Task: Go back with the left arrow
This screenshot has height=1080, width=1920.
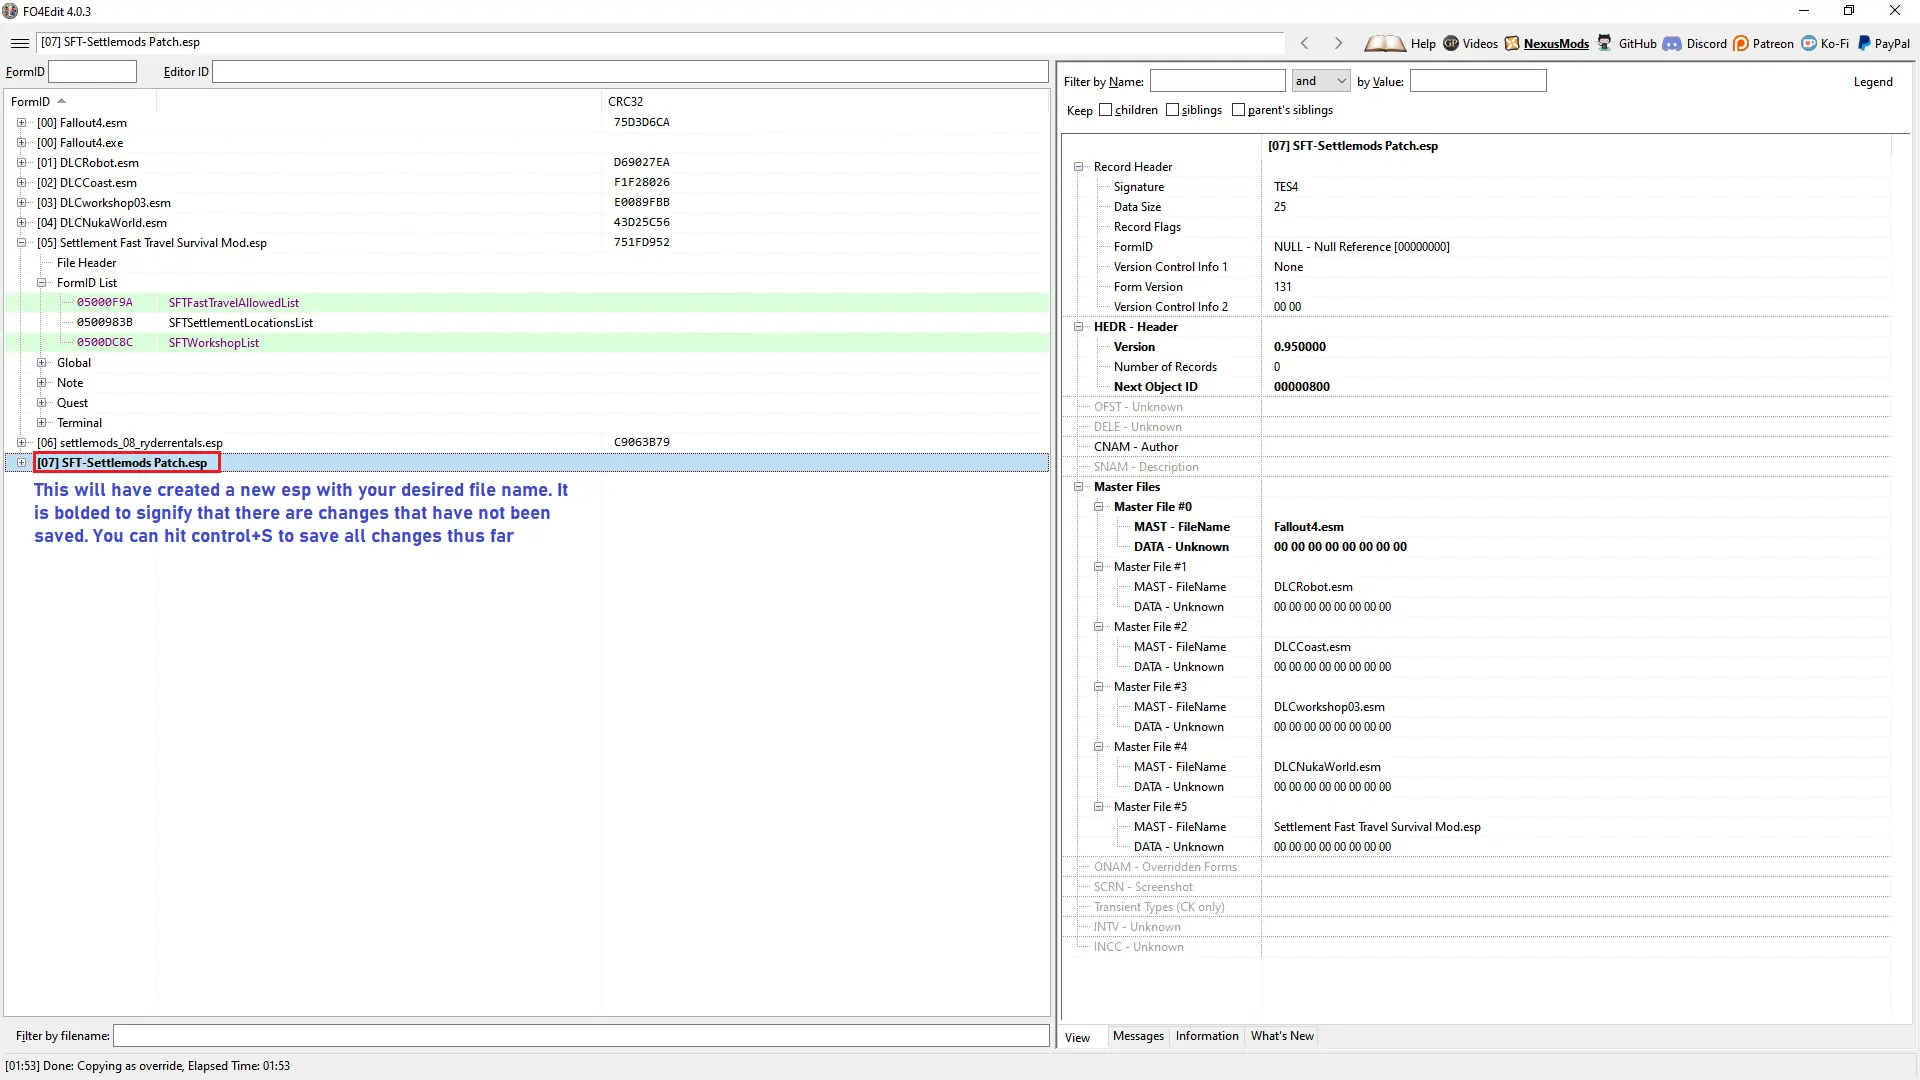Action: point(1304,43)
